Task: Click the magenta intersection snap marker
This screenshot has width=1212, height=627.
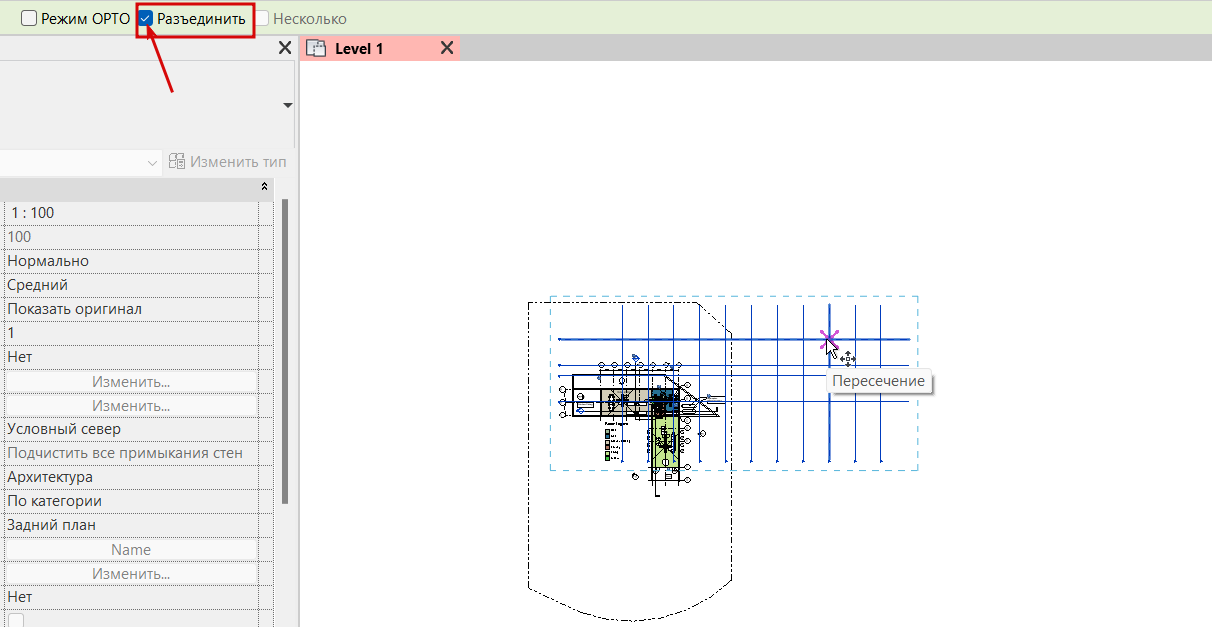Action: click(829, 340)
